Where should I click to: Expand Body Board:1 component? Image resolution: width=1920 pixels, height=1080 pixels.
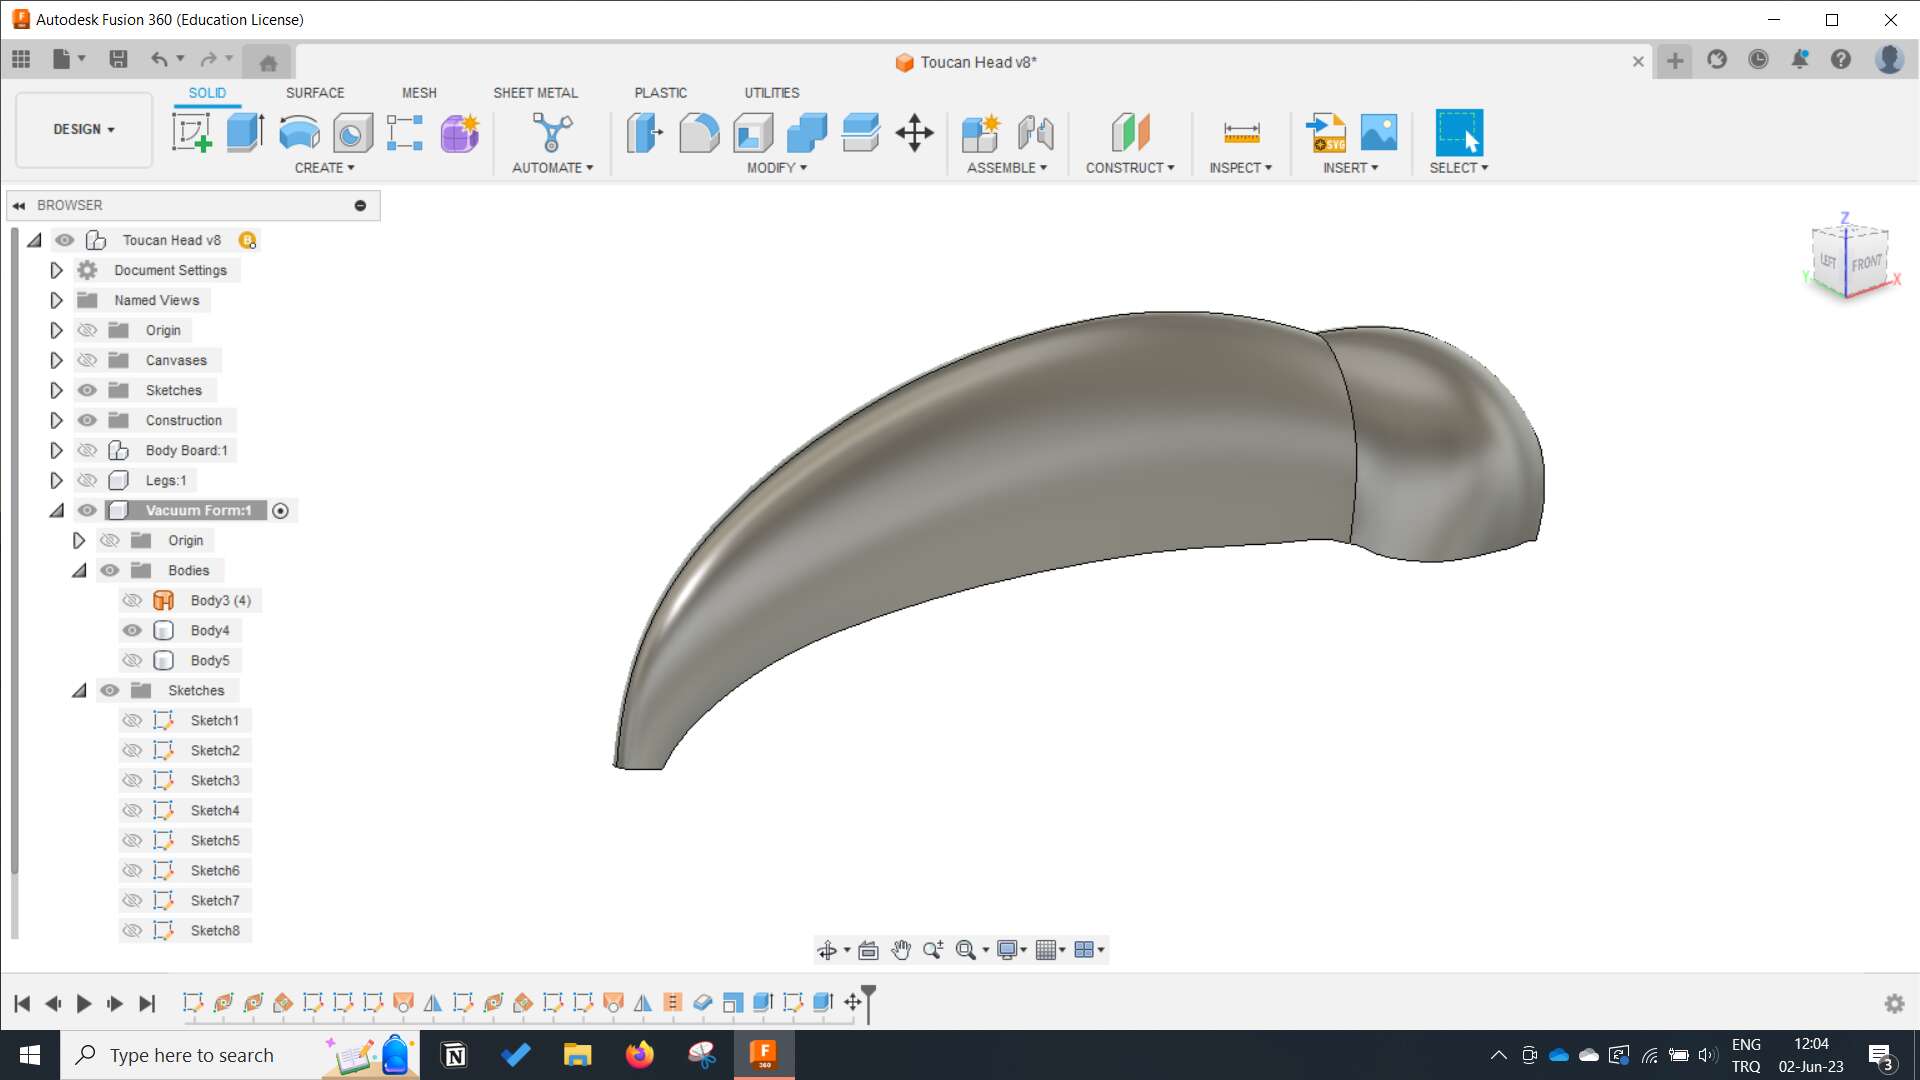coord(56,450)
